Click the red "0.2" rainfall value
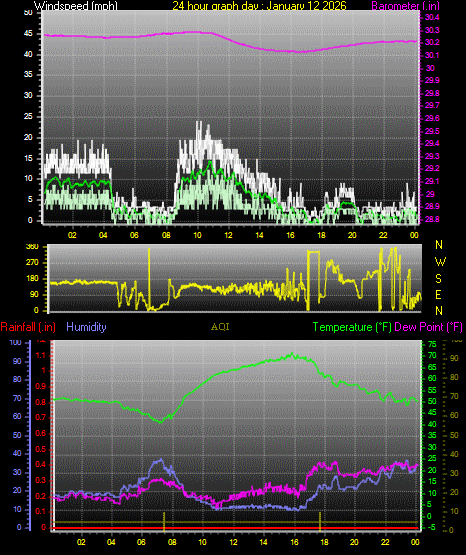The height and width of the screenshot is (555, 466). click(41, 496)
